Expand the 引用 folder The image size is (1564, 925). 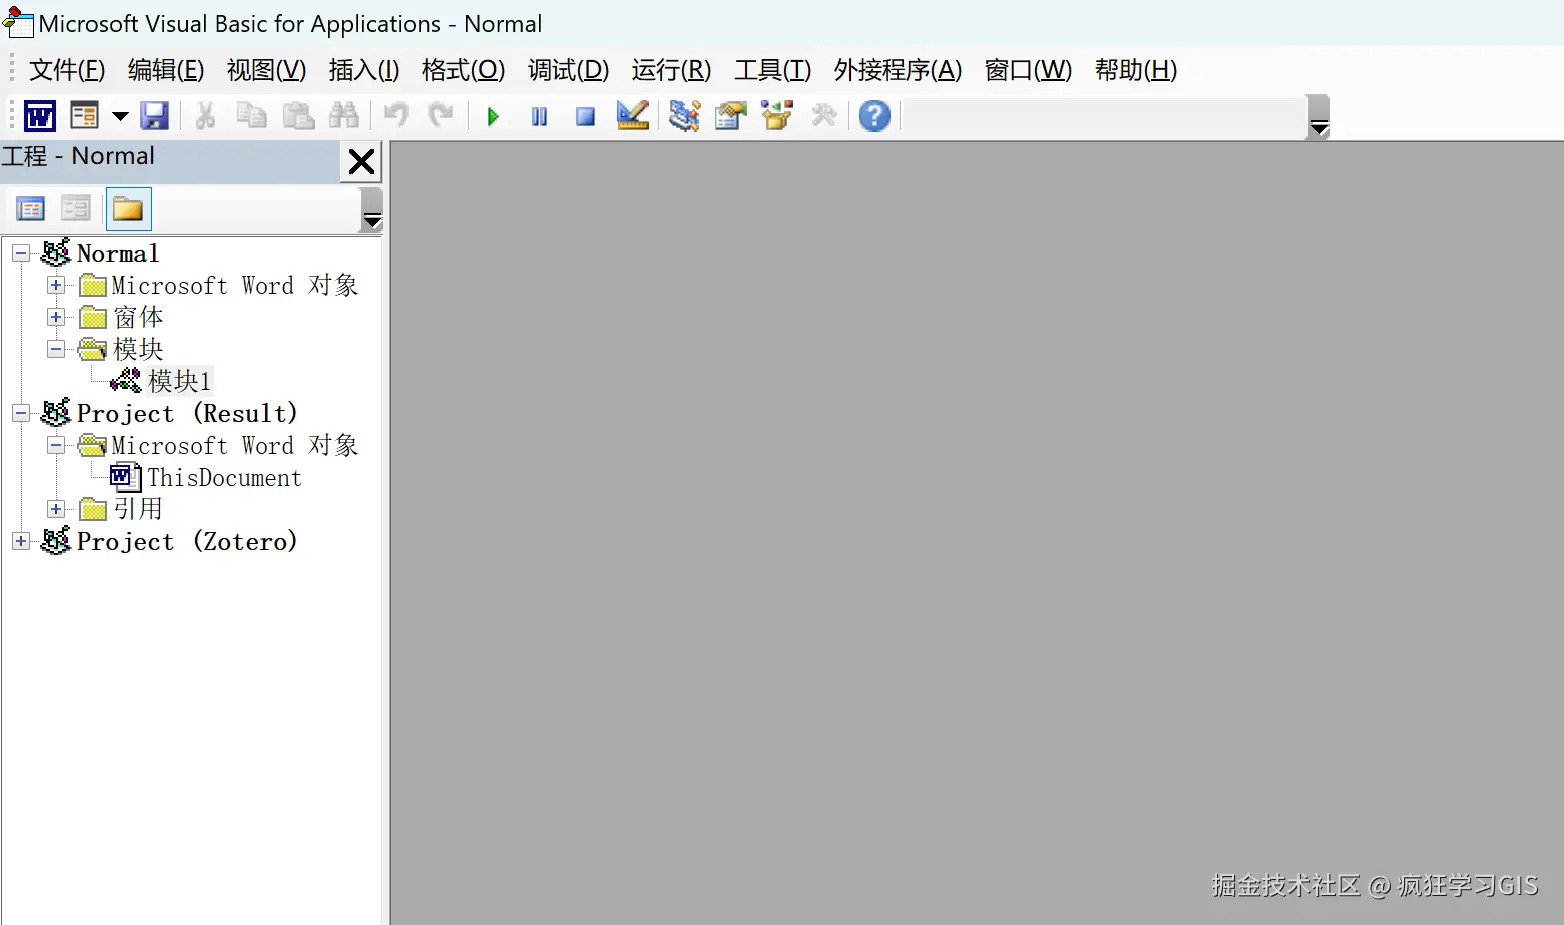click(x=56, y=510)
